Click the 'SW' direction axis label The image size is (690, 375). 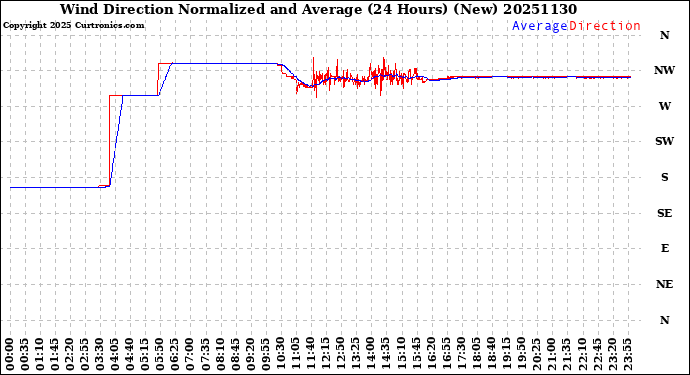coord(664,141)
